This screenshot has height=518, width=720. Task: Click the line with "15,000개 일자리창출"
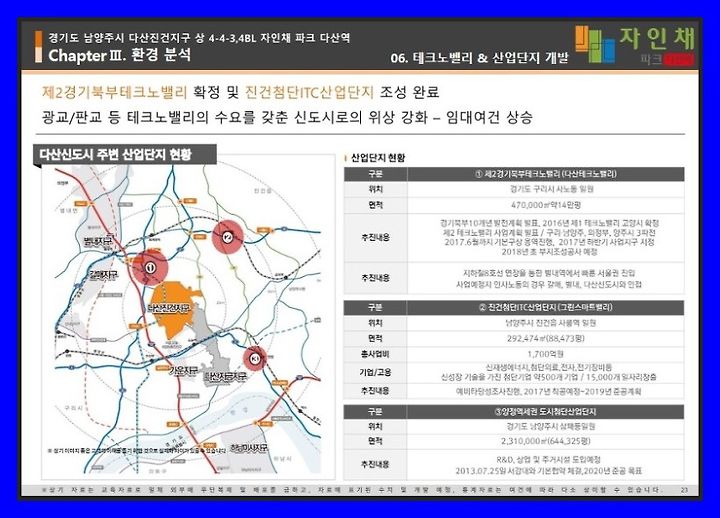pos(548,377)
